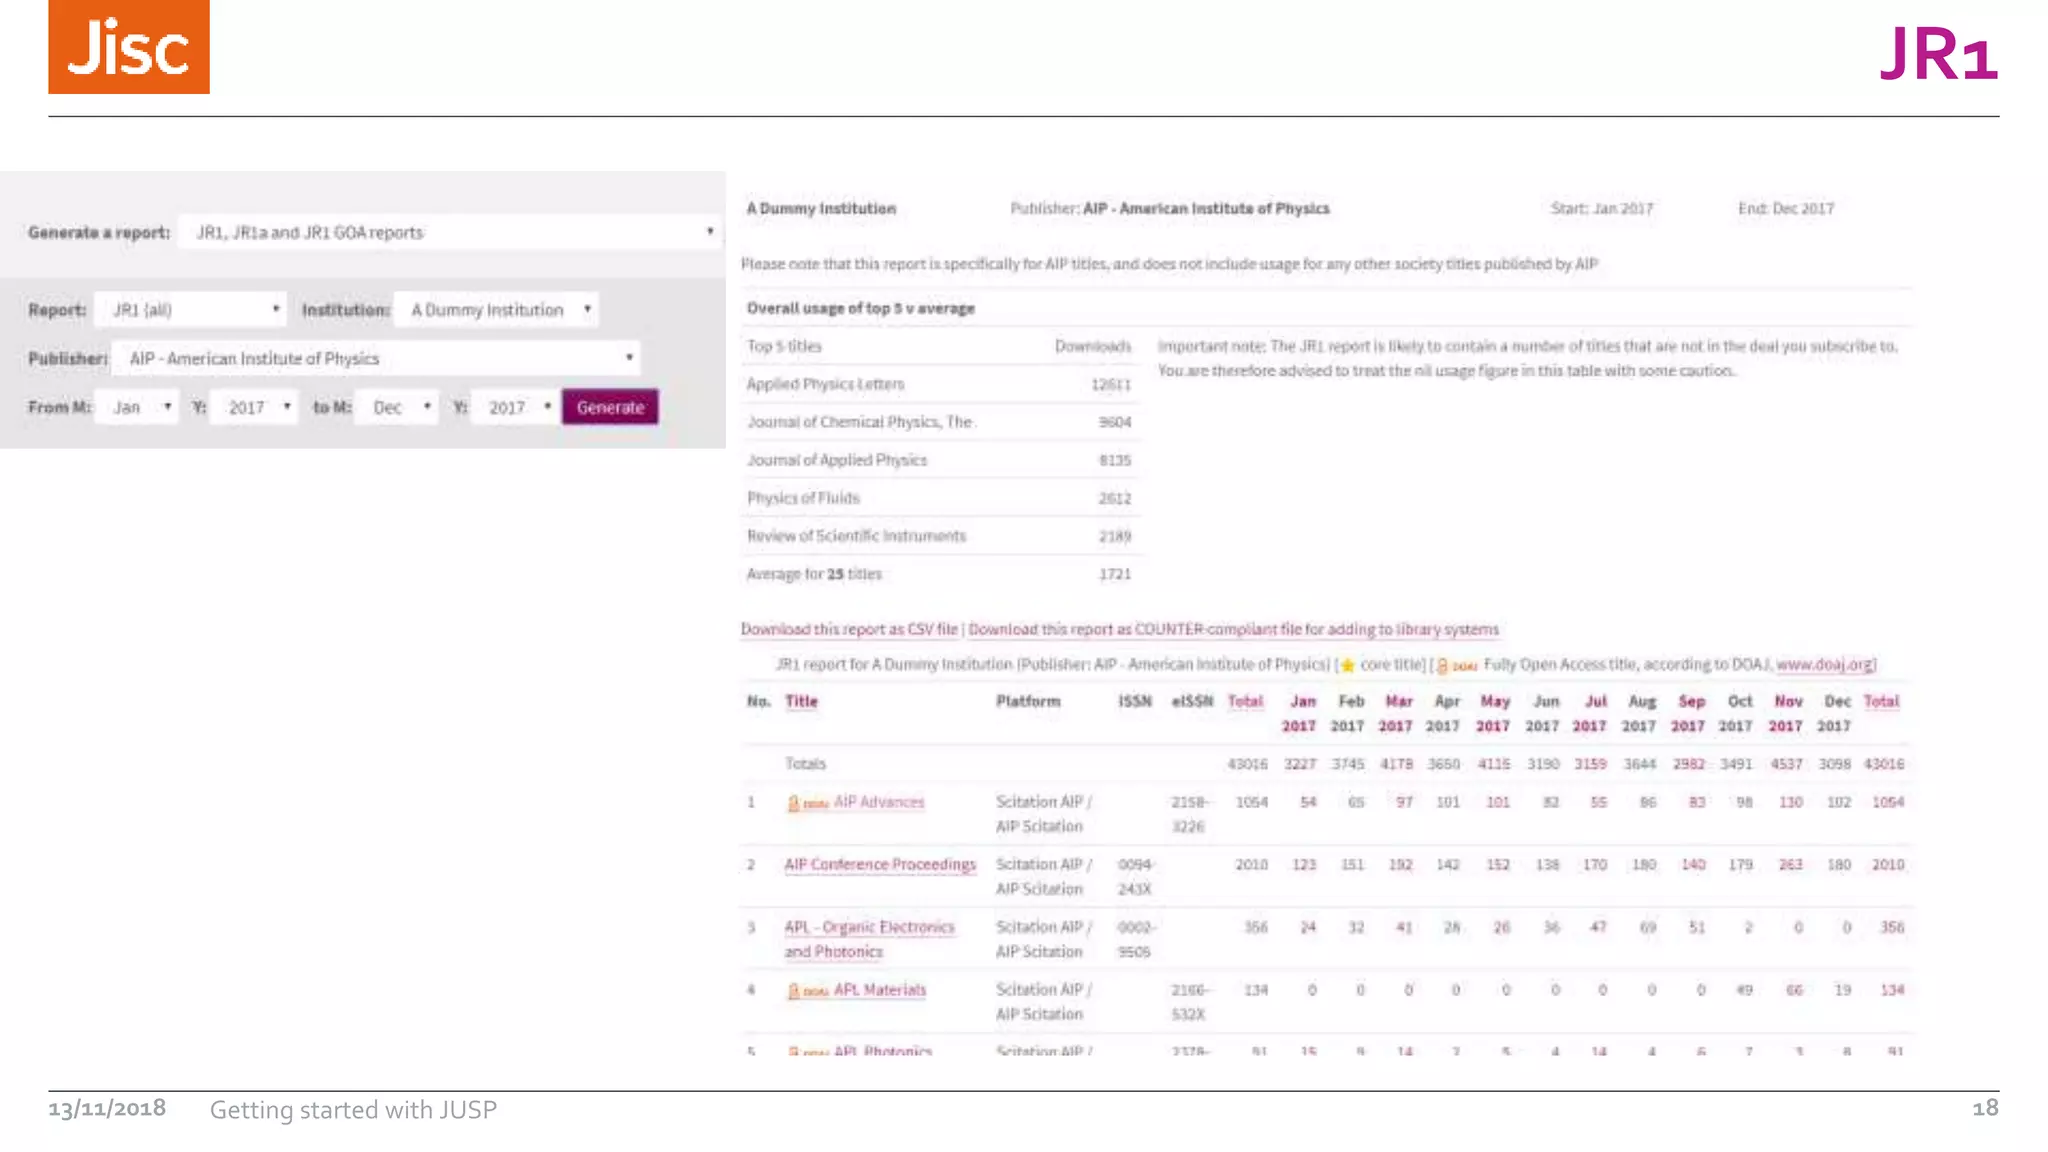Open the www.doaj.org link
This screenshot has height=1152, width=2048.
tap(1825, 664)
